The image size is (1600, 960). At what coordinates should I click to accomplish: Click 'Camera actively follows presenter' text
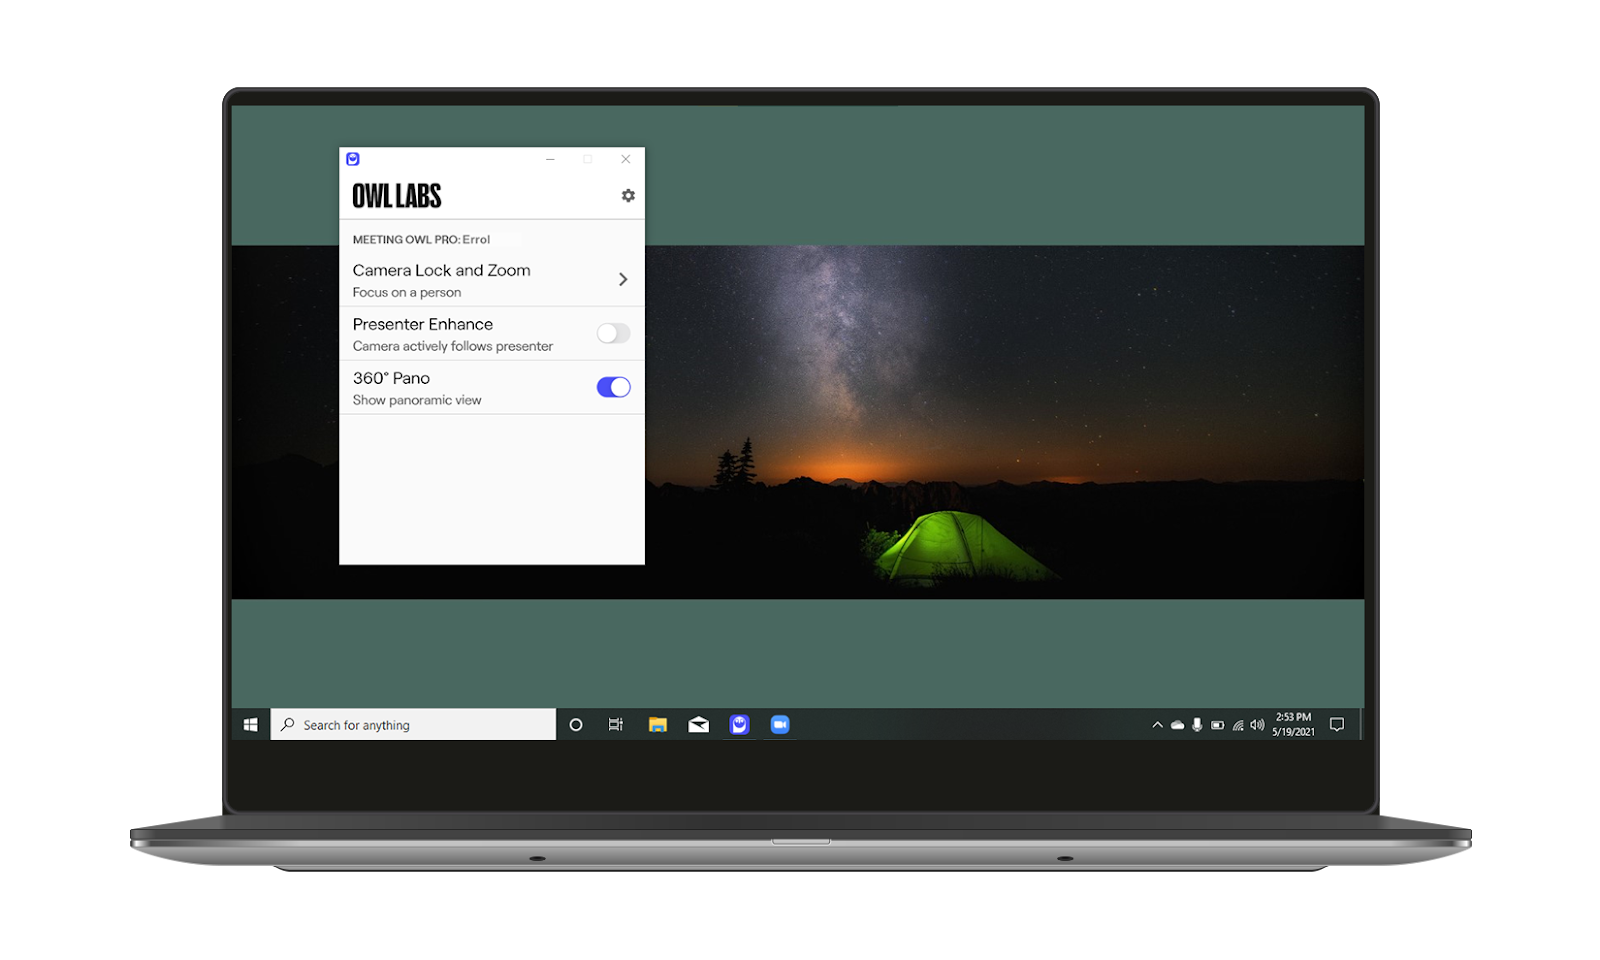tap(452, 347)
